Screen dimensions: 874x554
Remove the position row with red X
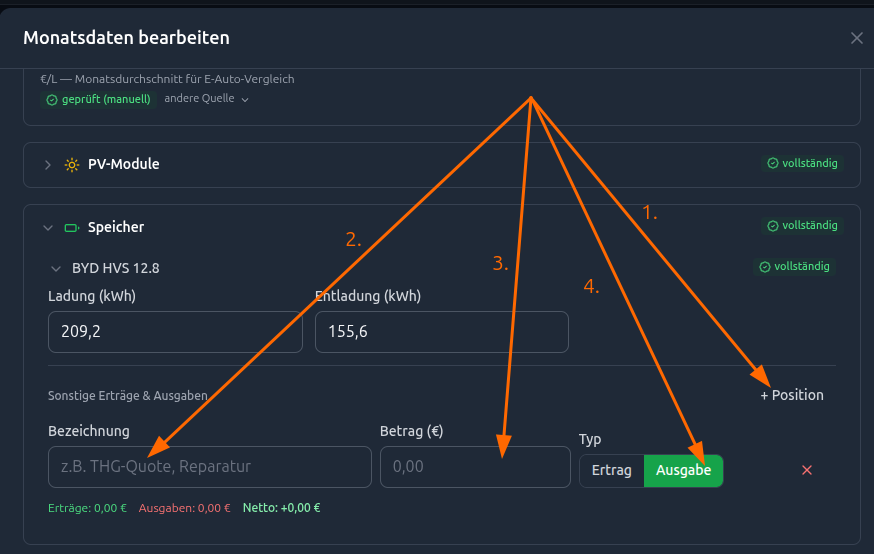coord(807,470)
